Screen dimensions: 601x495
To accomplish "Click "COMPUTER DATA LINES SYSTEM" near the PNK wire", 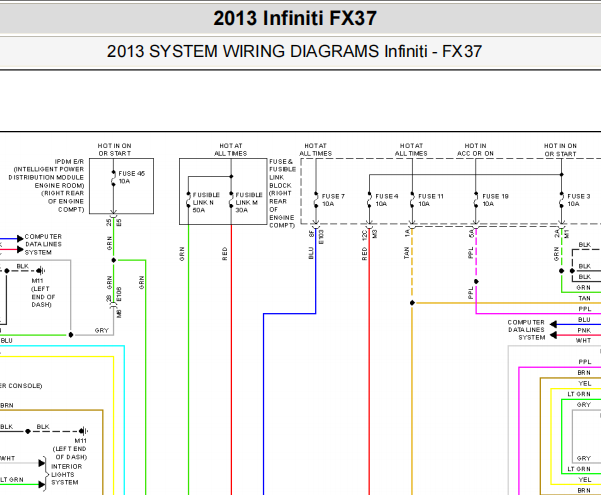I will tap(526, 330).
